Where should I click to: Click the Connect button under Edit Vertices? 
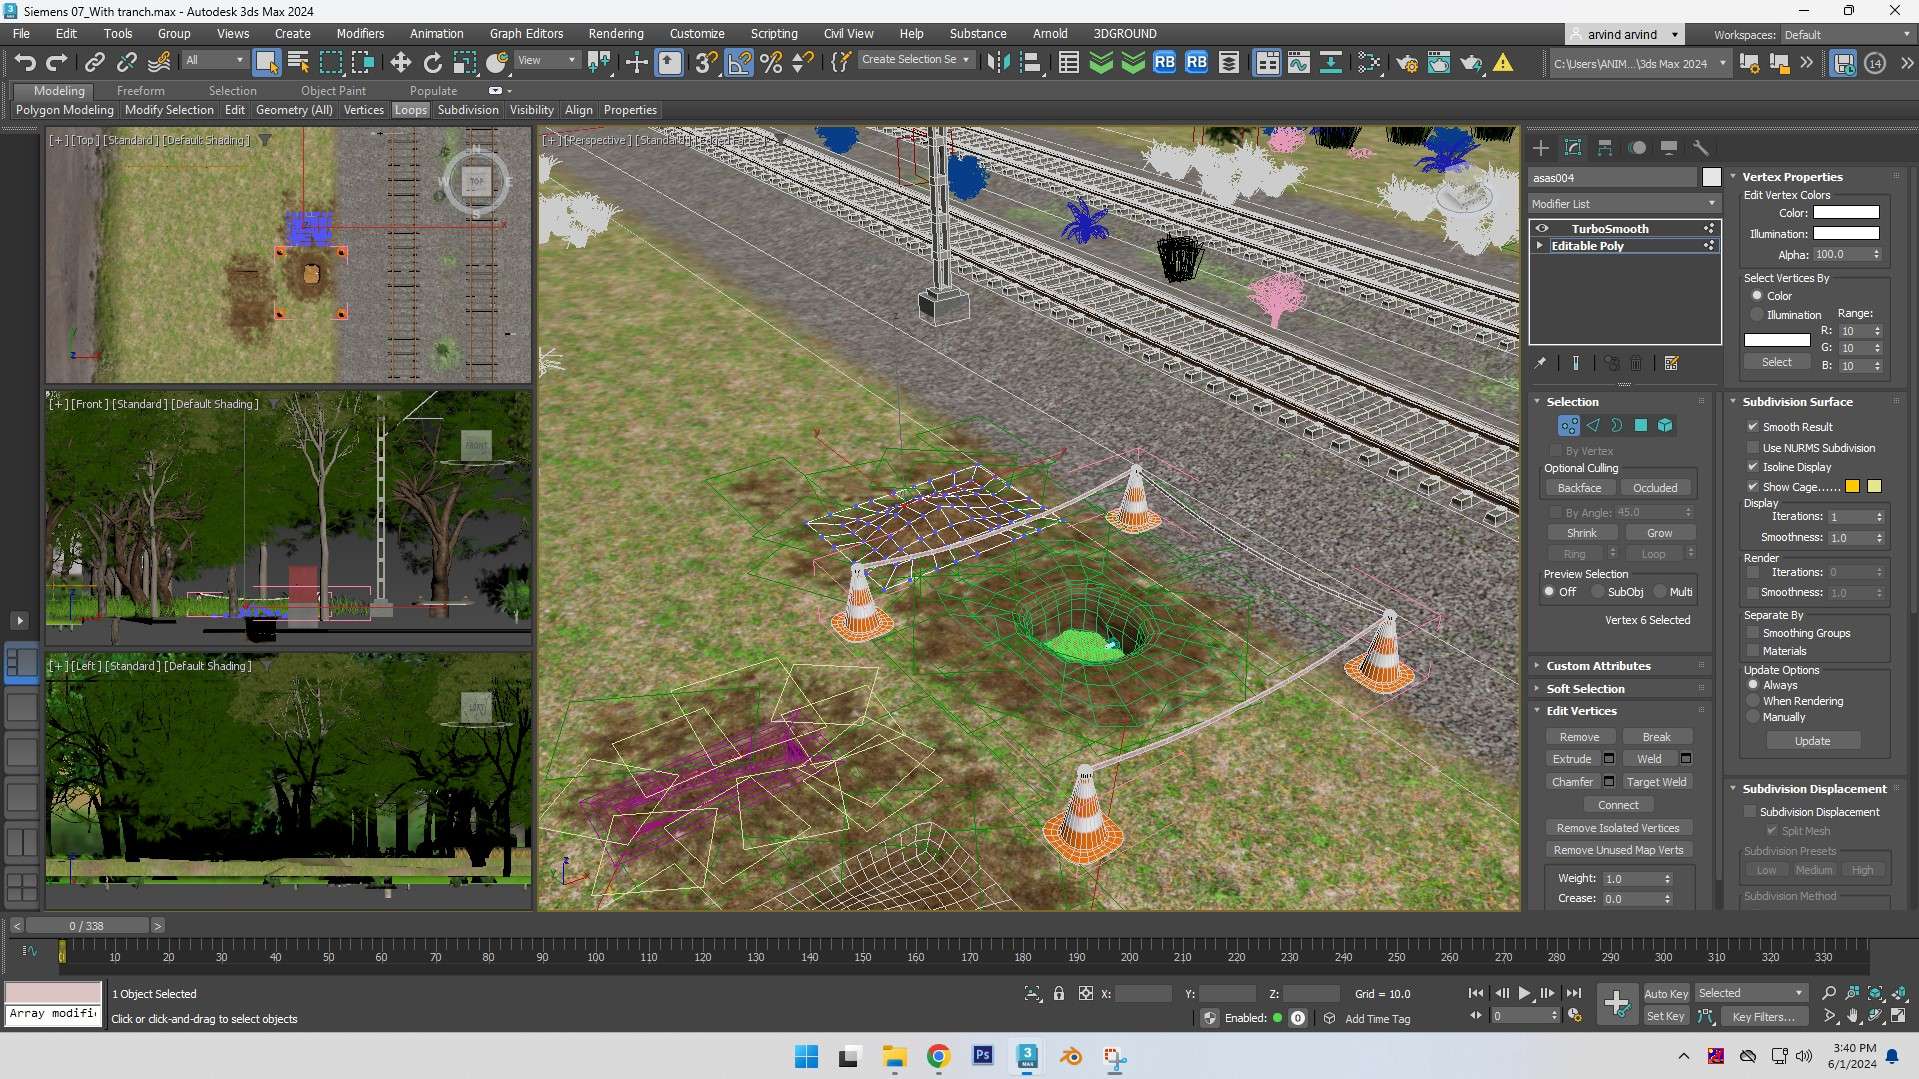tap(1617, 804)
